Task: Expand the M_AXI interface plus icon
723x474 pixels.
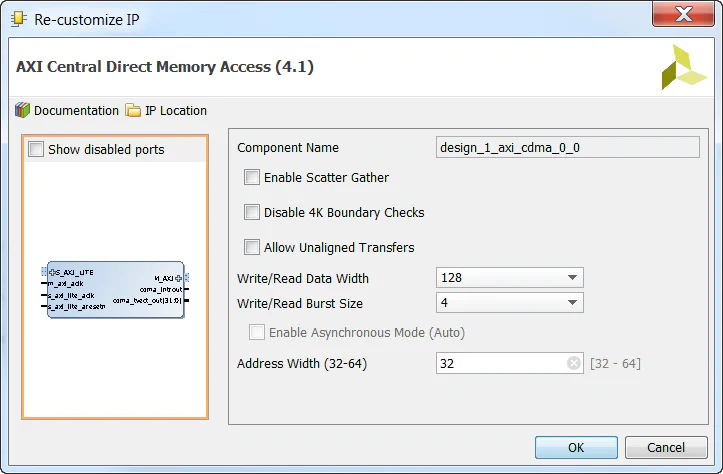Action: (x=178, y=278)
